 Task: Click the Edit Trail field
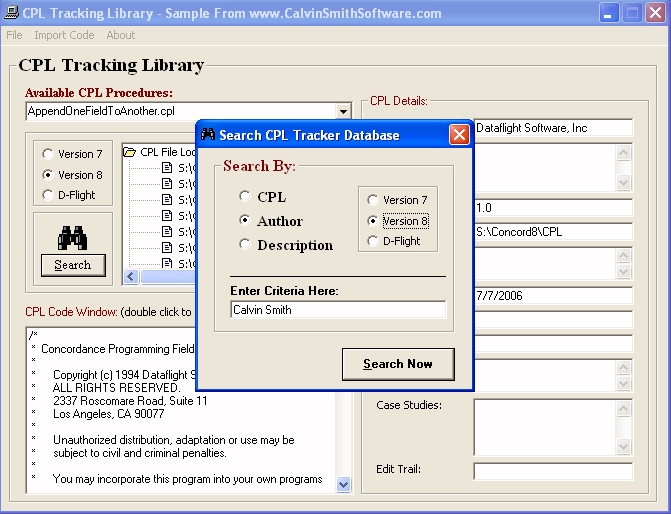coord(552,470)
